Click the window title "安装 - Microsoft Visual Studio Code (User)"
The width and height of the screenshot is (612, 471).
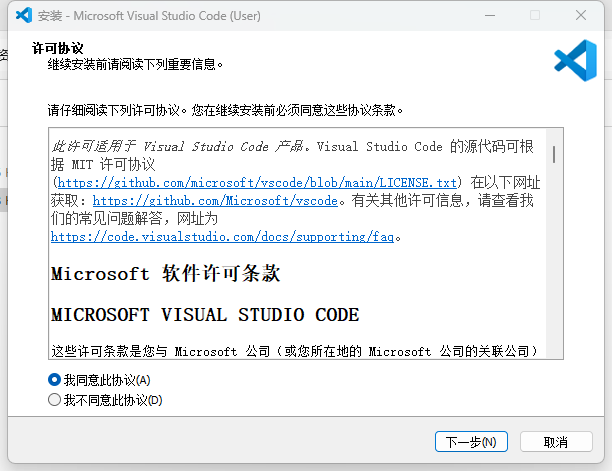[x=149, y=16]
